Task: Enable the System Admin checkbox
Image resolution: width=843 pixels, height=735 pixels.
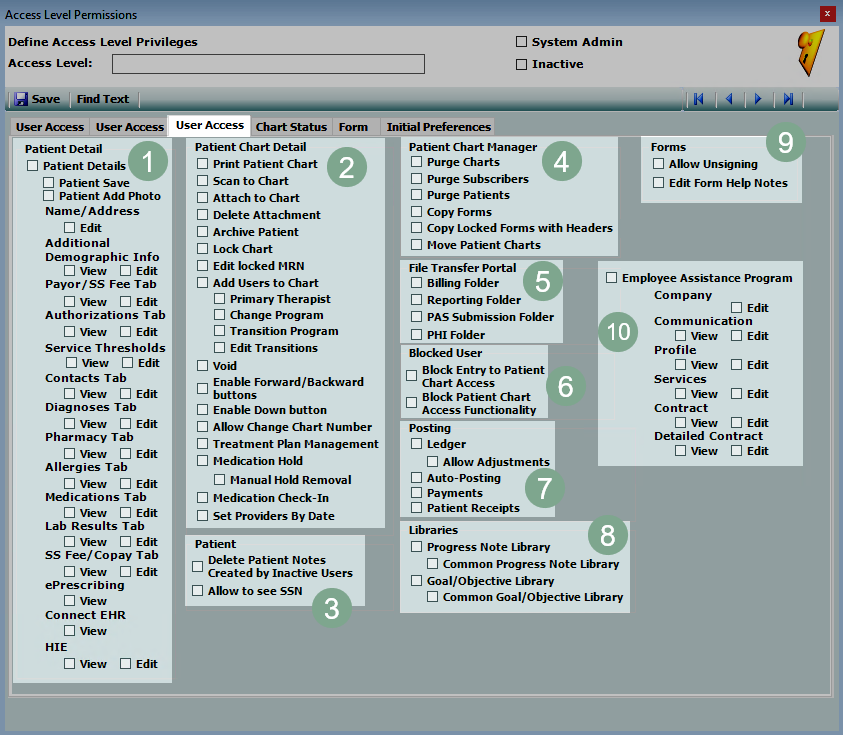Action: coord(521,42)
